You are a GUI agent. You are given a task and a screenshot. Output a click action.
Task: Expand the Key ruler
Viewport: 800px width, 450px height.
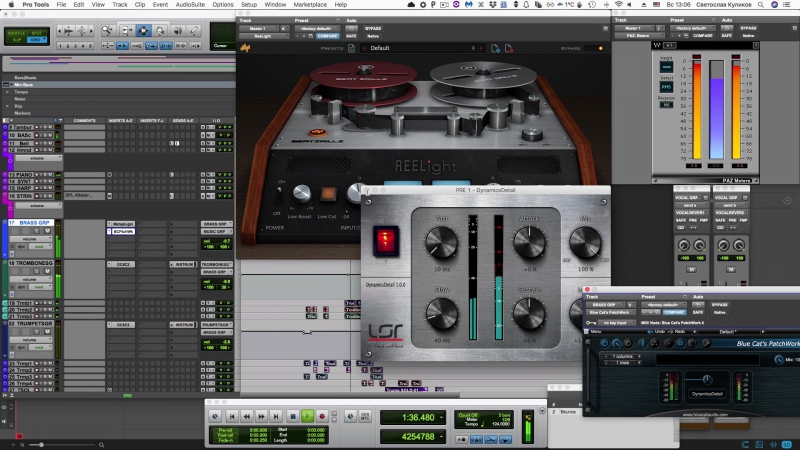click(7, 106)
